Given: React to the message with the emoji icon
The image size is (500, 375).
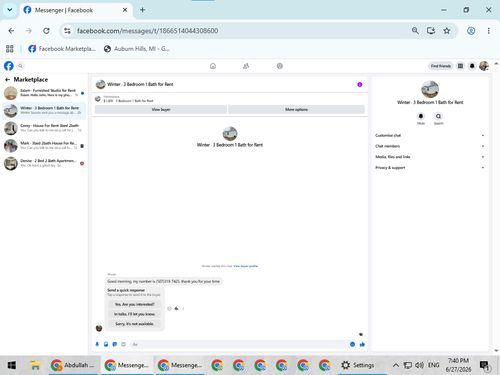Looking at the screenshot, I should 169,308.
